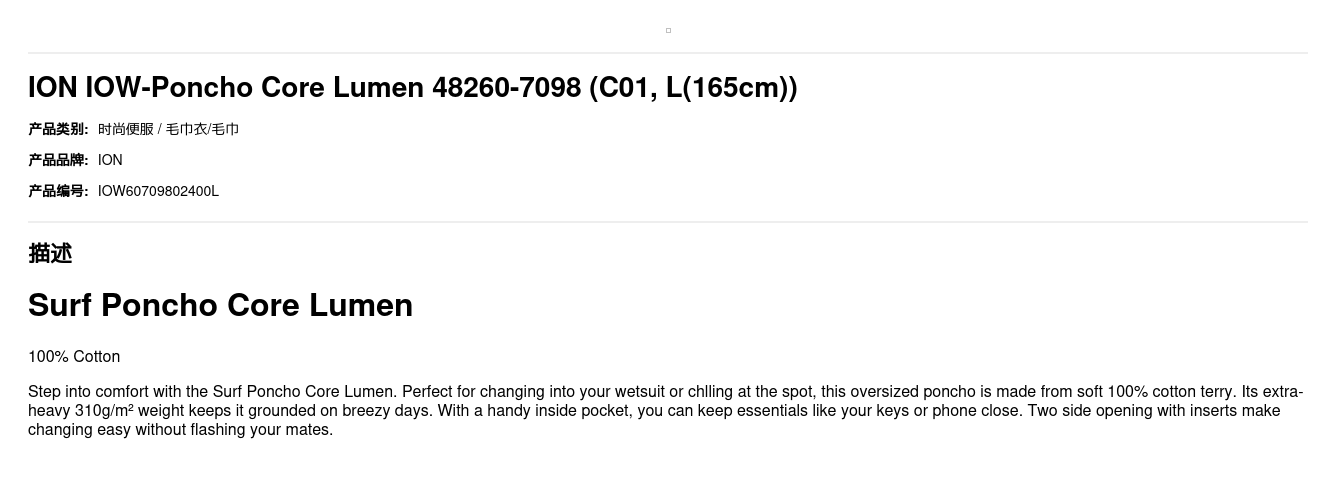This screenshot has width=1328, height=485.
Task: Click the word "wetsuit" in the description
Action: (x=639, y=392)
